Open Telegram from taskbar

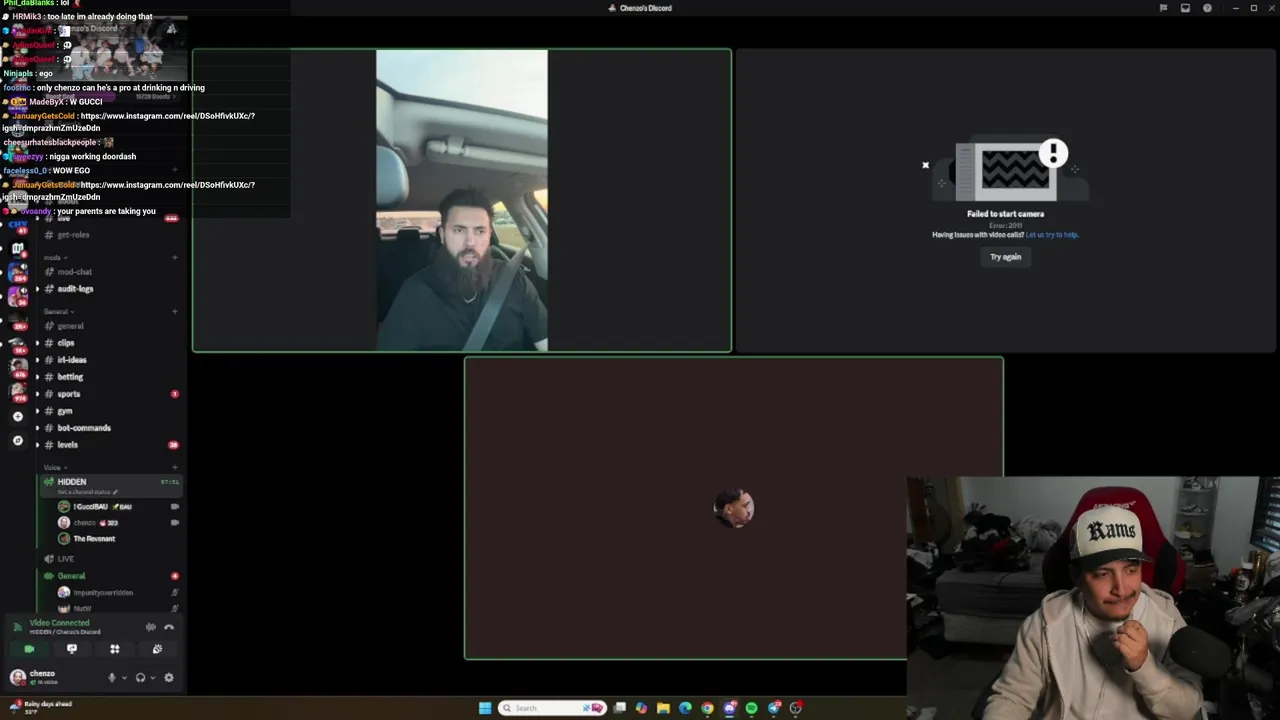pyautogui.click(x=774, y=708)
